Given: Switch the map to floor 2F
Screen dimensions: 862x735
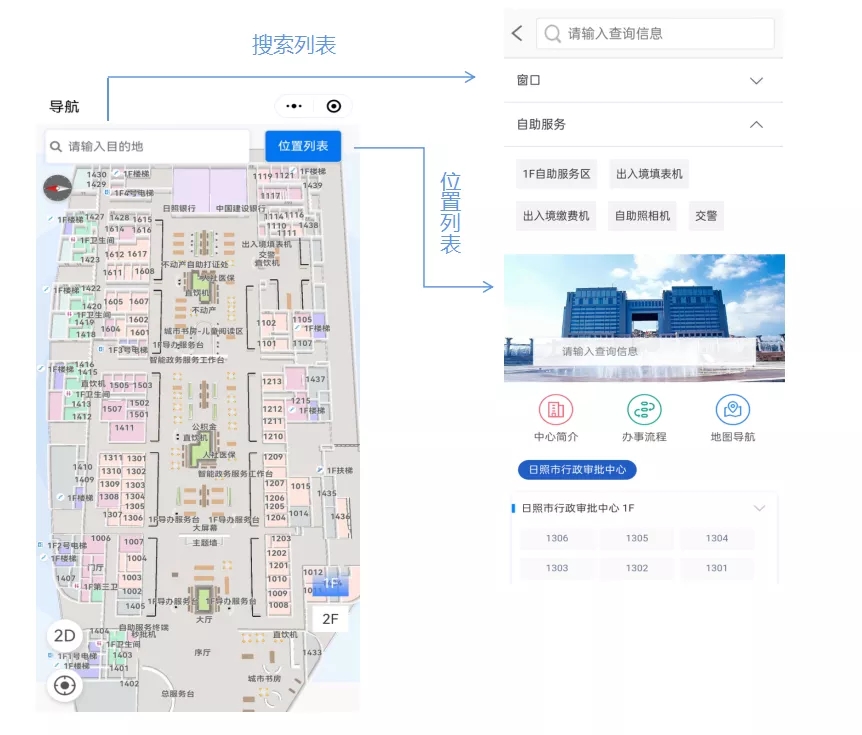Looking at the screenshot, I should tap(330, 619).
